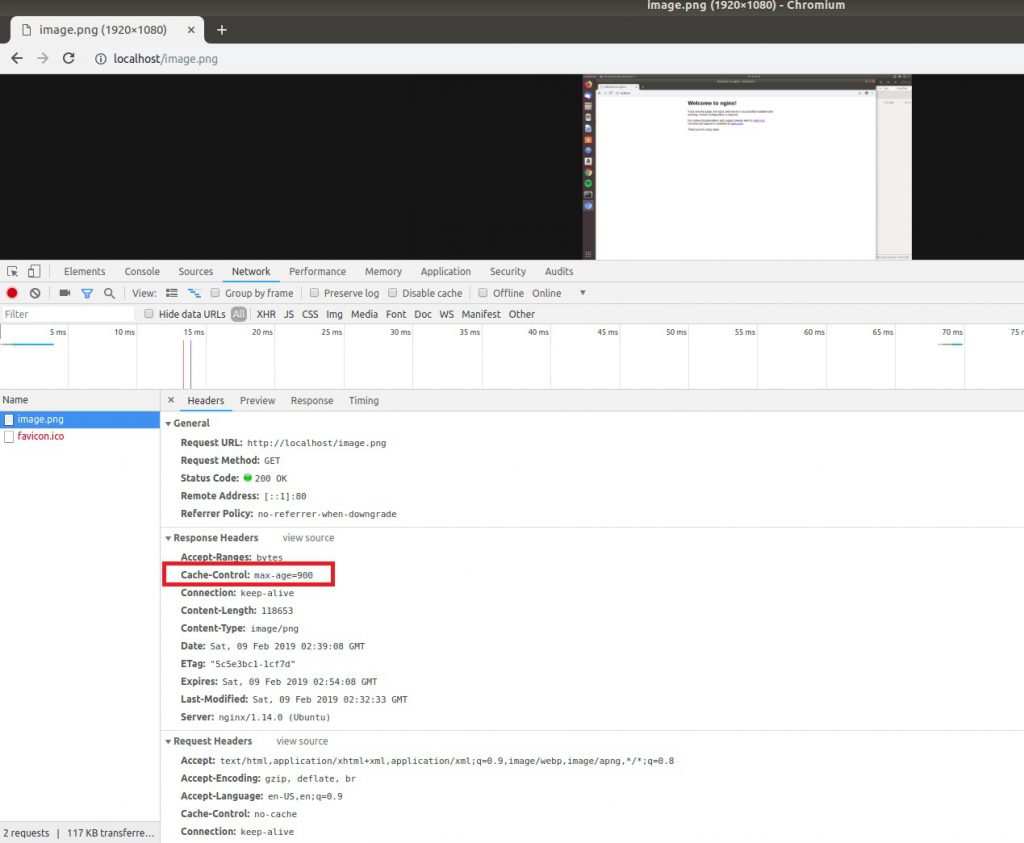The height and width of the screenshot is (843, 1024).
Task: Select the image.png file icon in request list
Action: 9,420
